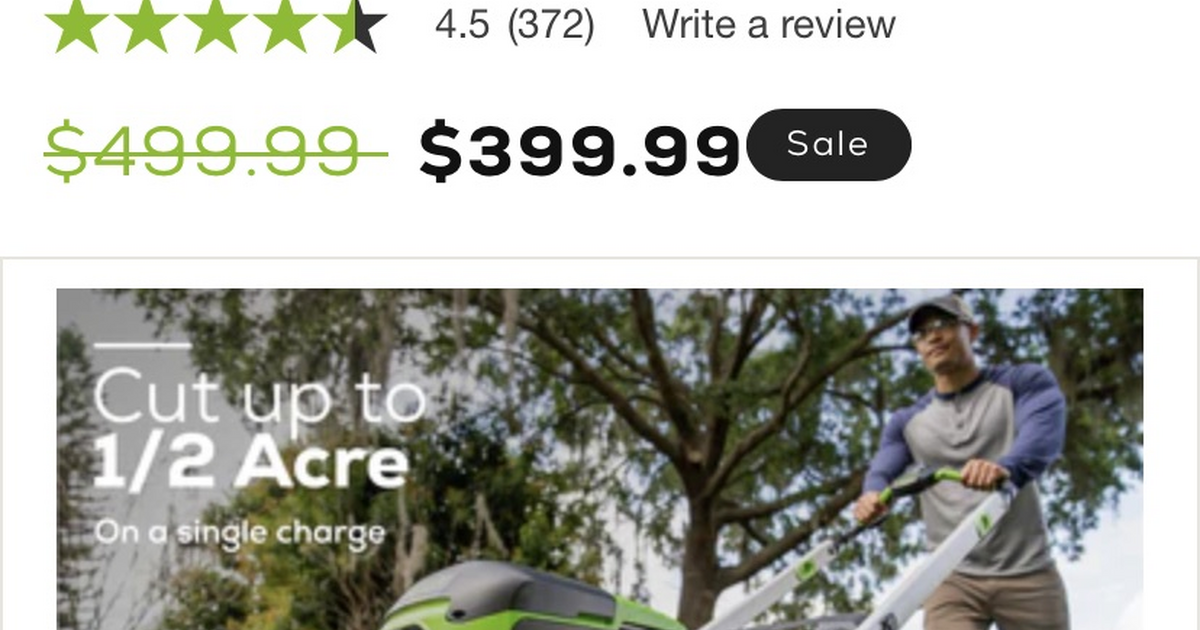The image size is (1200, 630).
Task: Click the first green rating star
Action: (76, 25)
